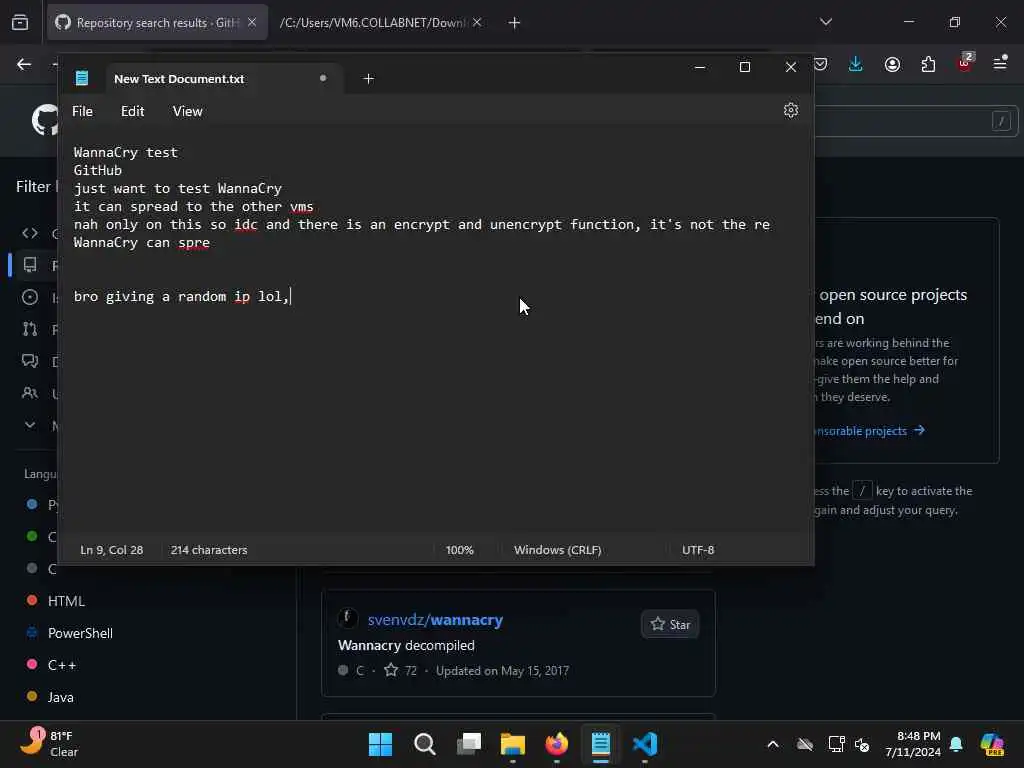This screenshot has height=768, width=1024.
Task: Open a new browser tab
Action: 515,23
